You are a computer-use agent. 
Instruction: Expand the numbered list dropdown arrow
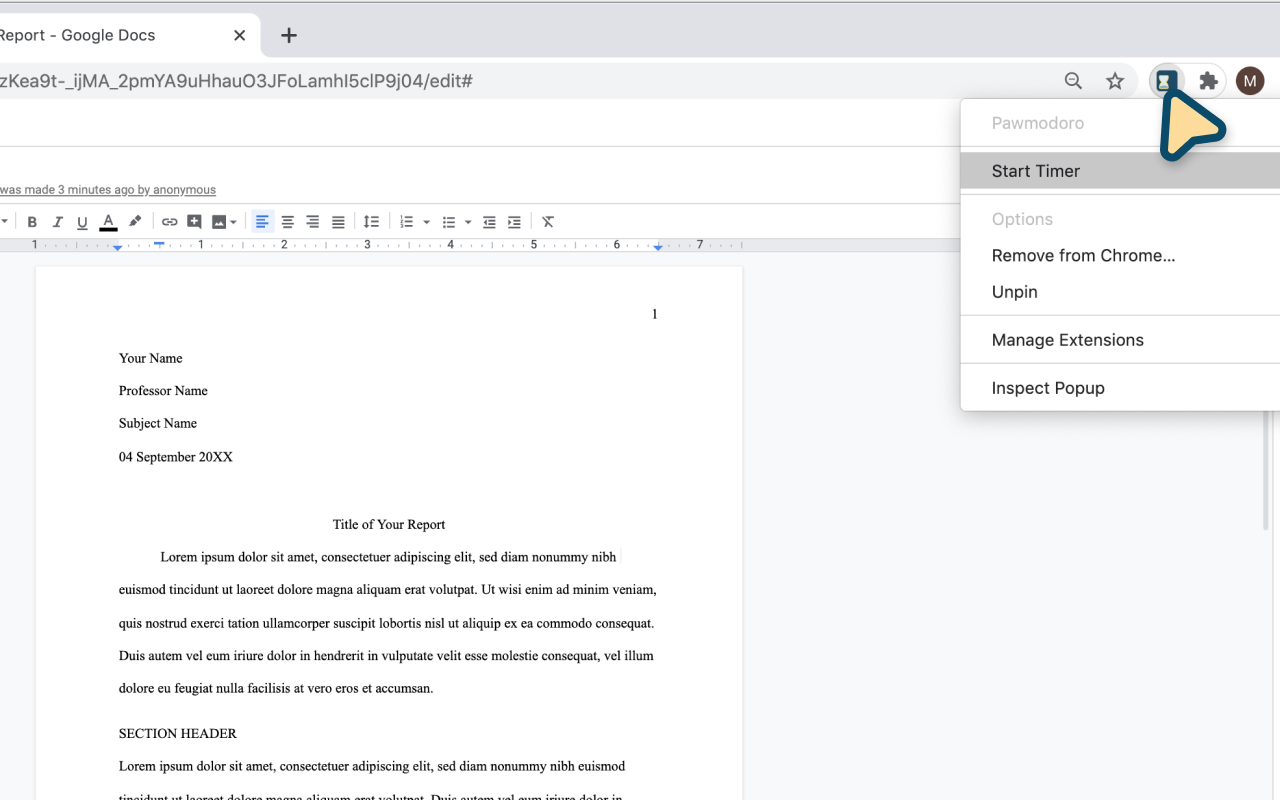427,222
